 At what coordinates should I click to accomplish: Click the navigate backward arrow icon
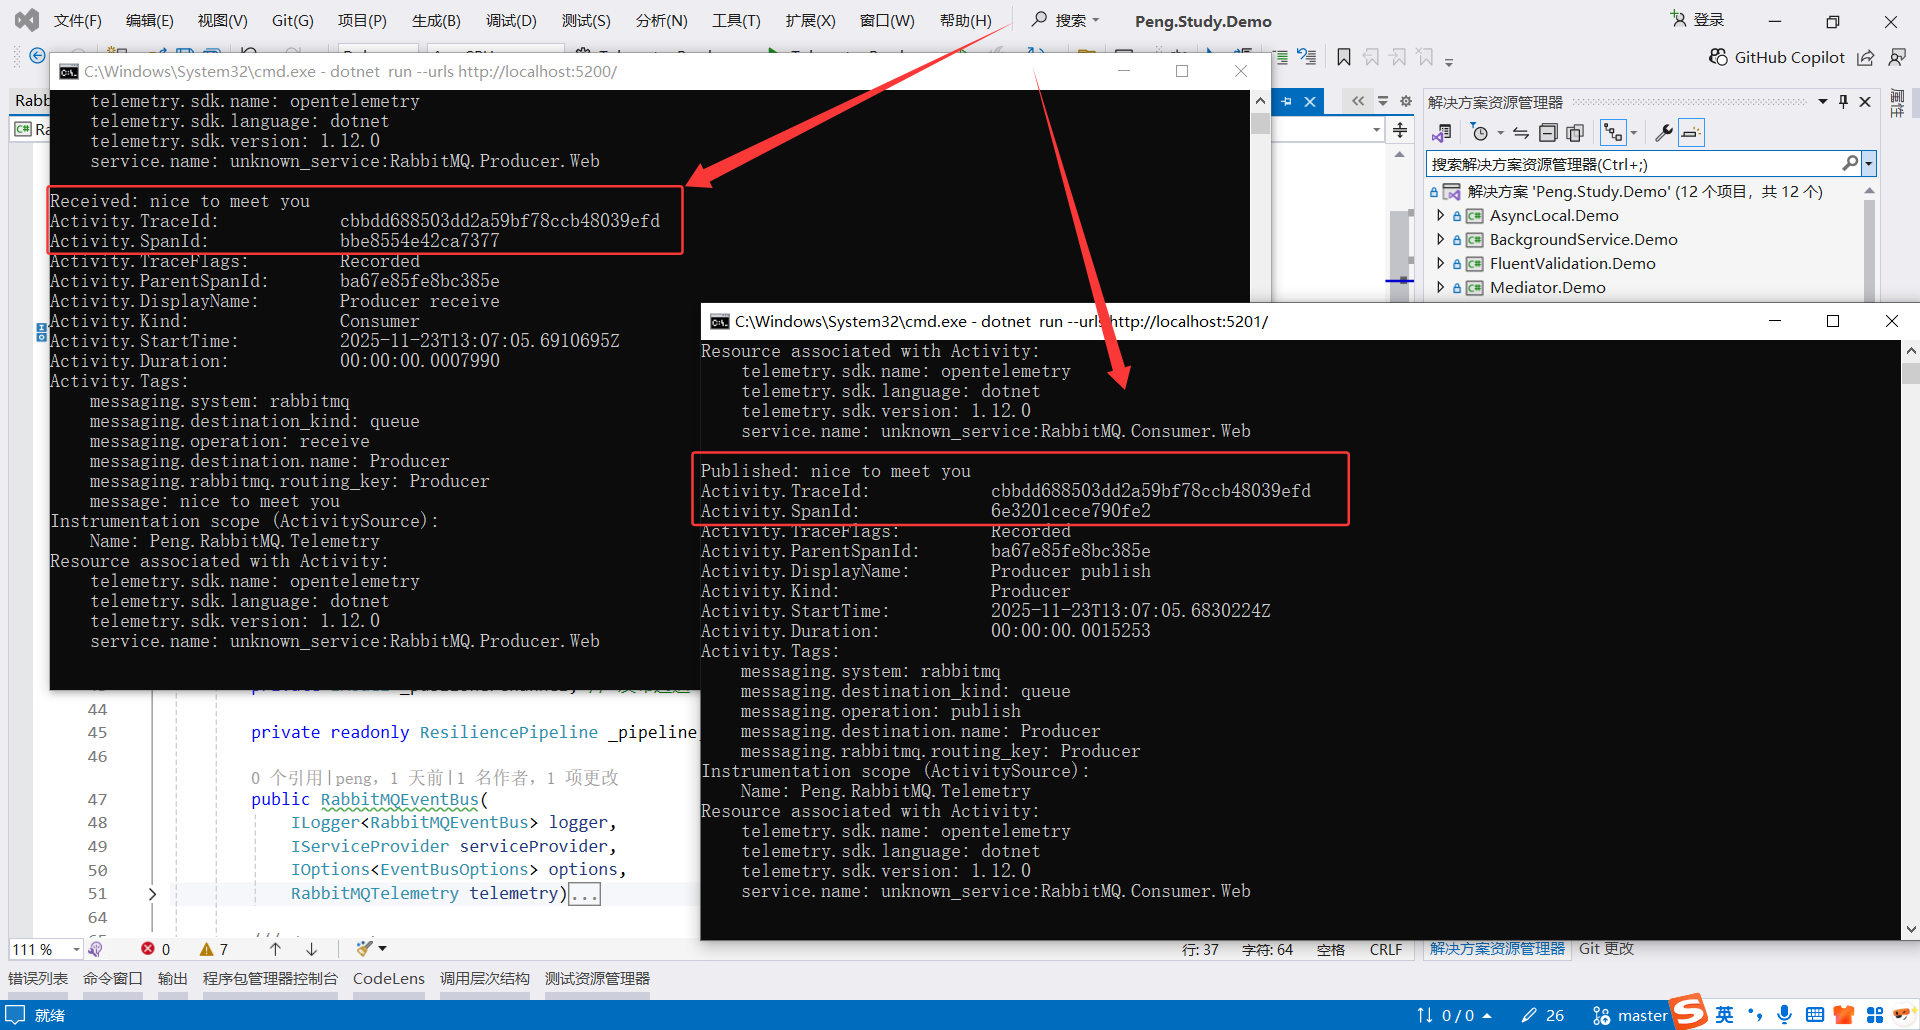click(37, 56)
